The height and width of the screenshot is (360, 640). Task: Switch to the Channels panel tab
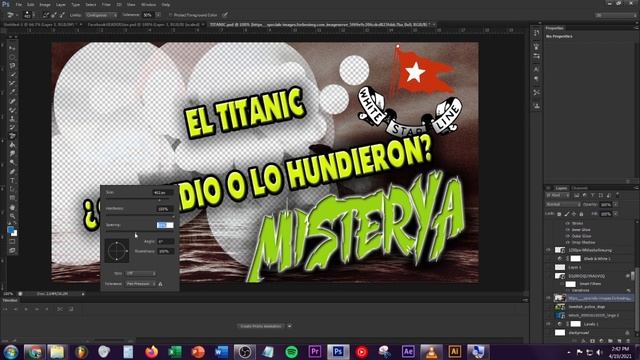click(579, 188)
